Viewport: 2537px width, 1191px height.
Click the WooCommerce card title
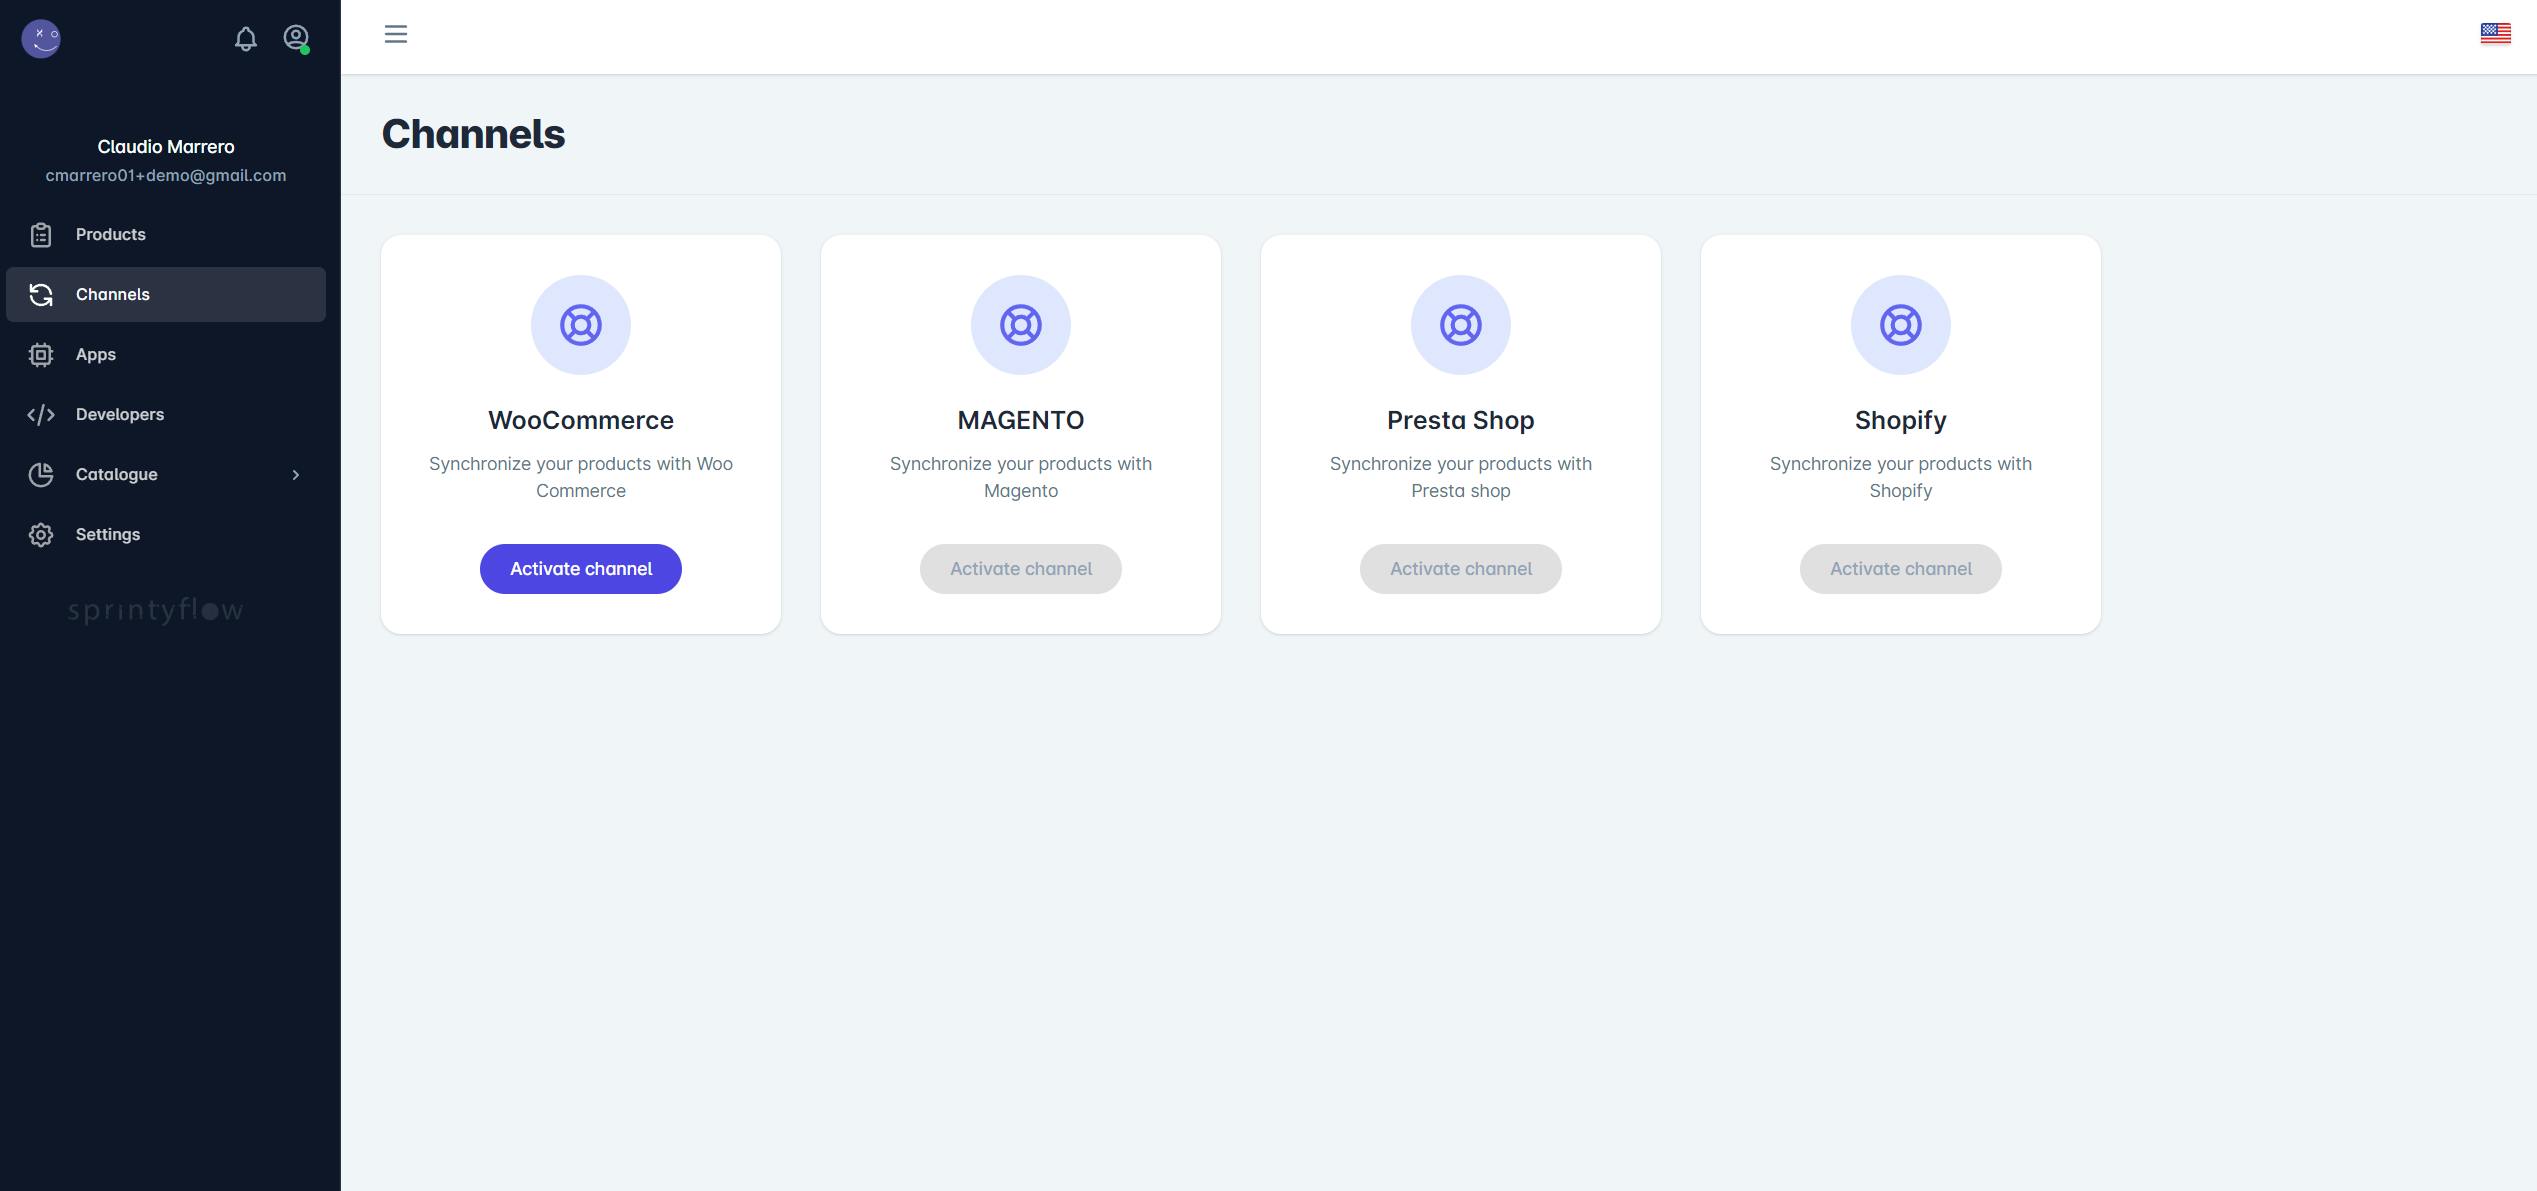581,420
